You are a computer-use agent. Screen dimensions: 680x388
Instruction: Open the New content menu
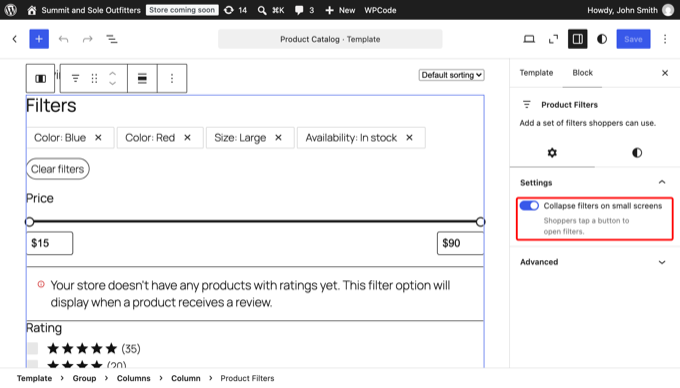click(340, 10)
